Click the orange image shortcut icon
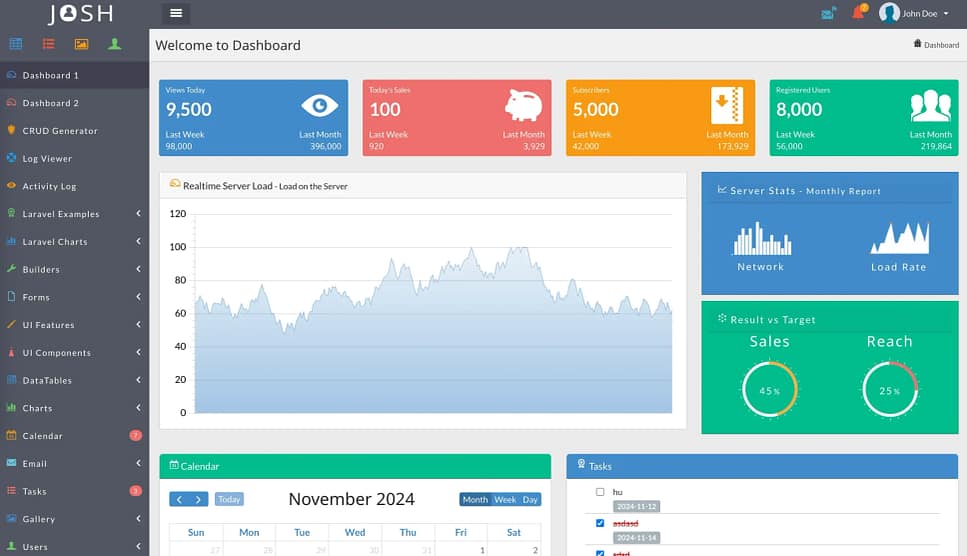The image size is (967, 556). click(81, 44)
